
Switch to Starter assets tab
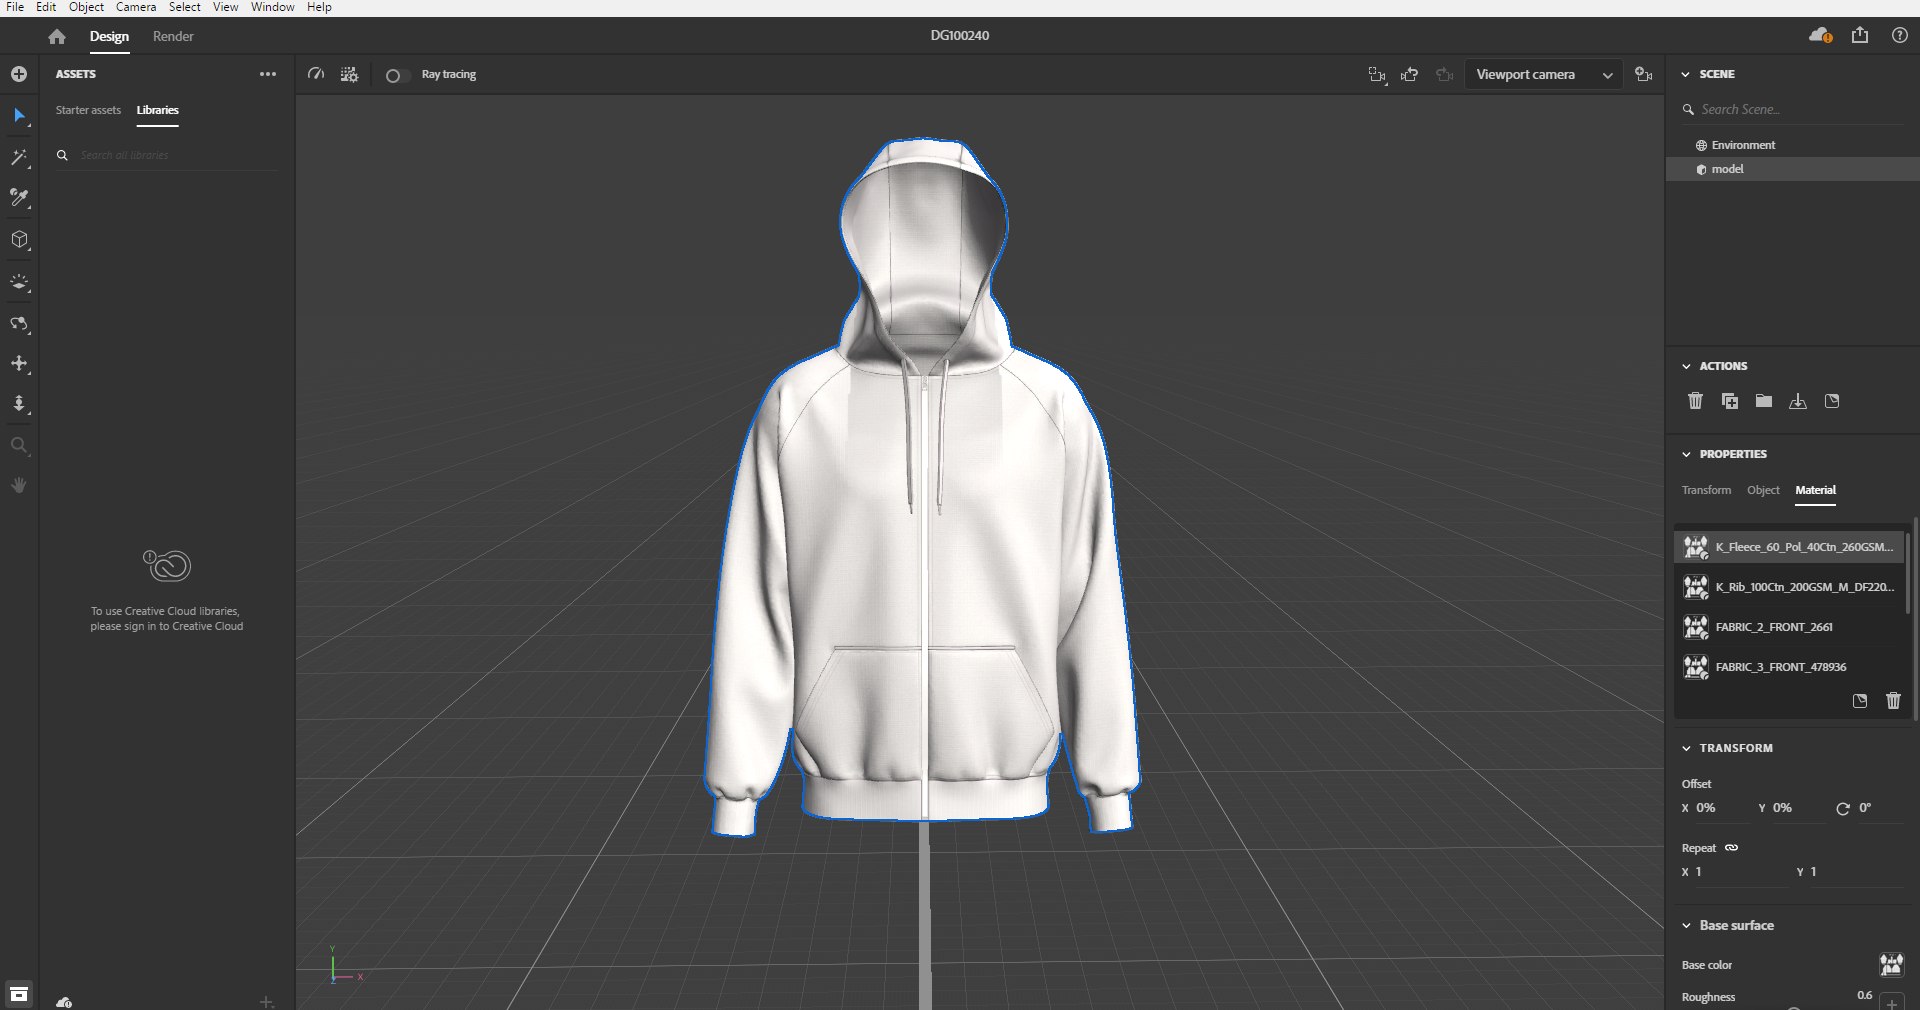pos(88,110)
